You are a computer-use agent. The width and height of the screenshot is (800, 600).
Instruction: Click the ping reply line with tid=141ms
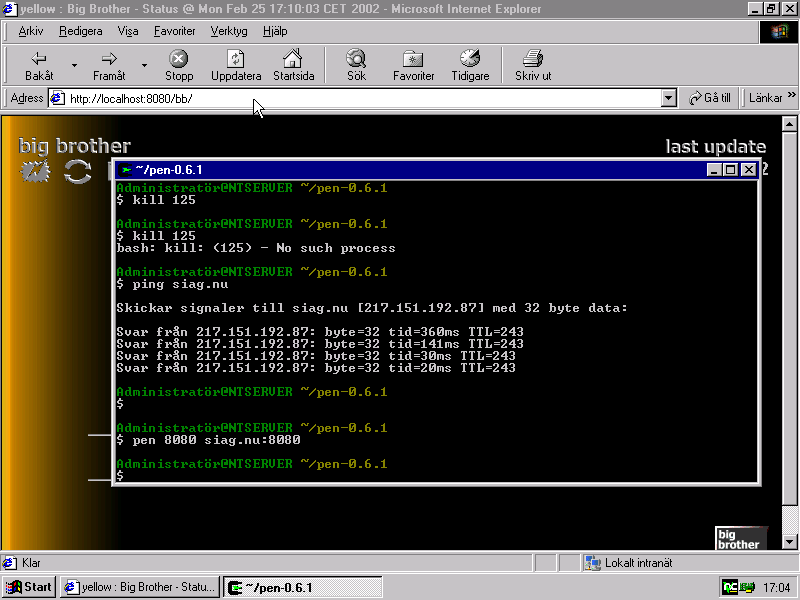pyautogui.click(x=320, y=344)
